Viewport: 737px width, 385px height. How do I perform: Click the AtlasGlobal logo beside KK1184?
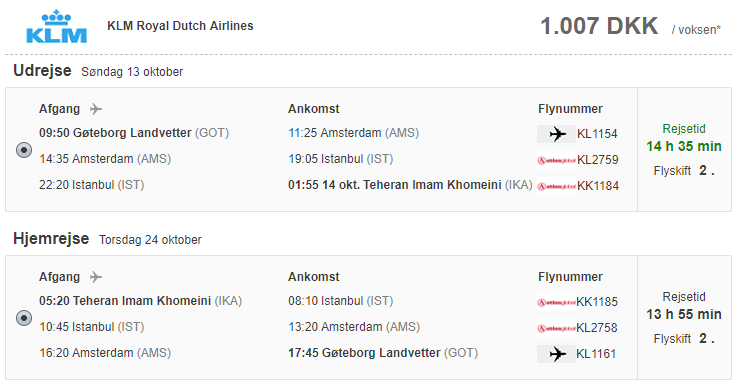click(557, 186)
